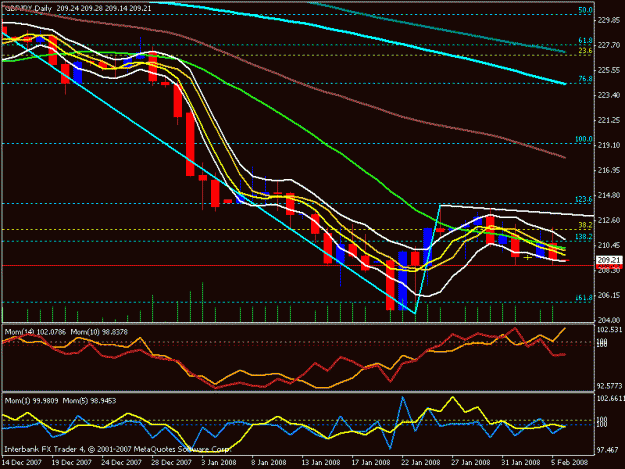This screenshot has height=469, width=625.
Task: Click the 223.40 price axis value
Action: [609, 95]
